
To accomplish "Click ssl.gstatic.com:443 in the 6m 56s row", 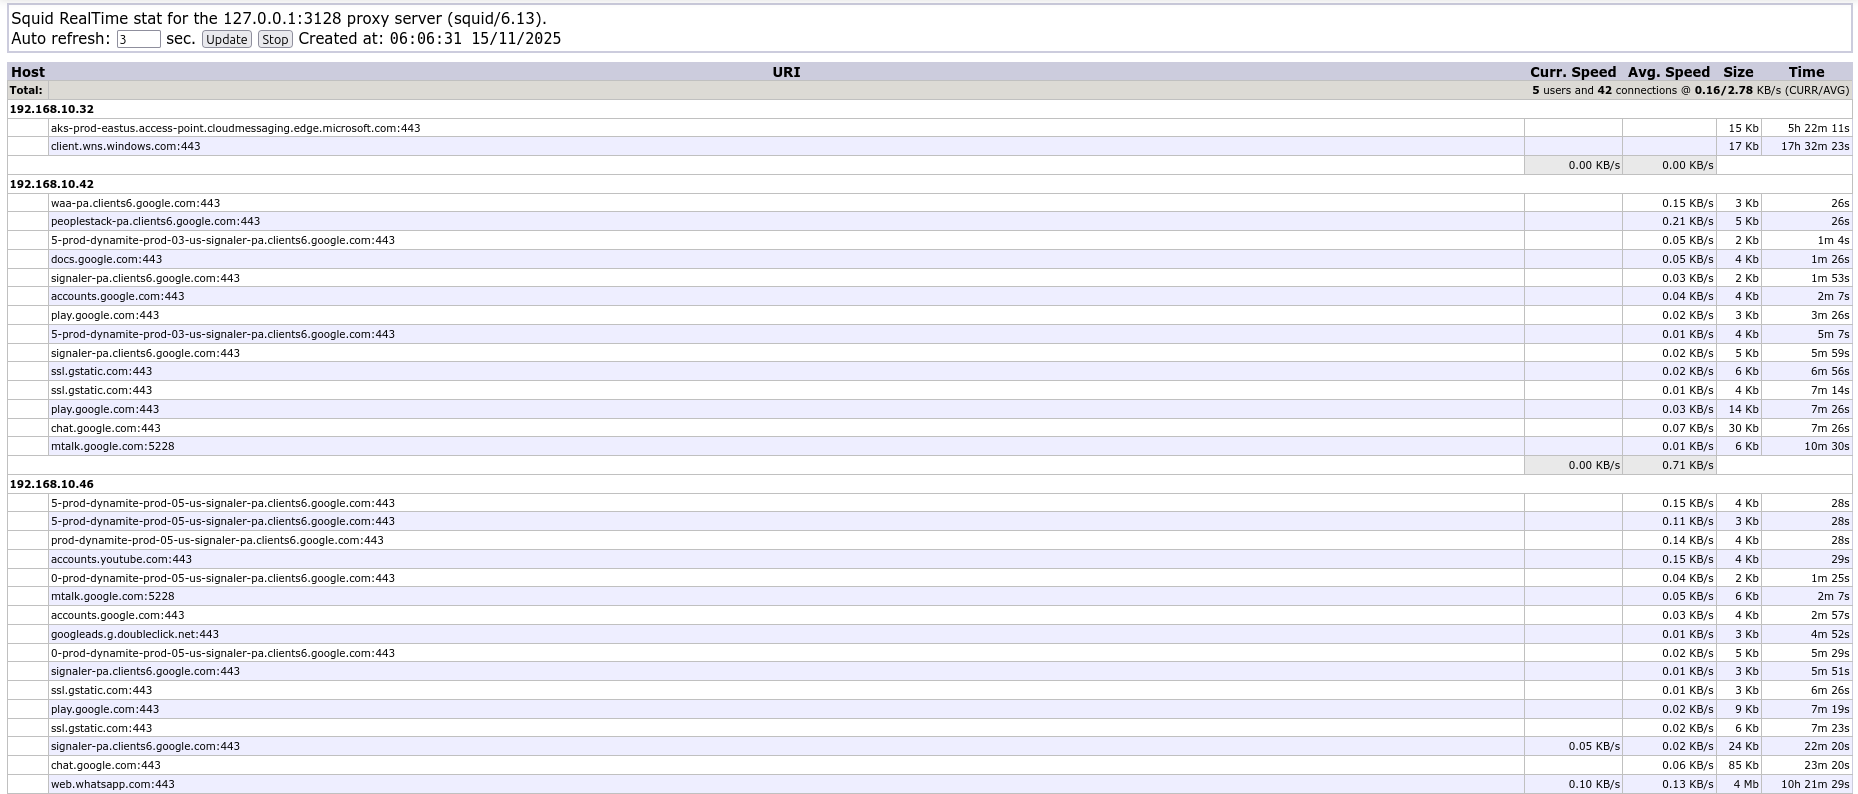I will click(101, 371).
